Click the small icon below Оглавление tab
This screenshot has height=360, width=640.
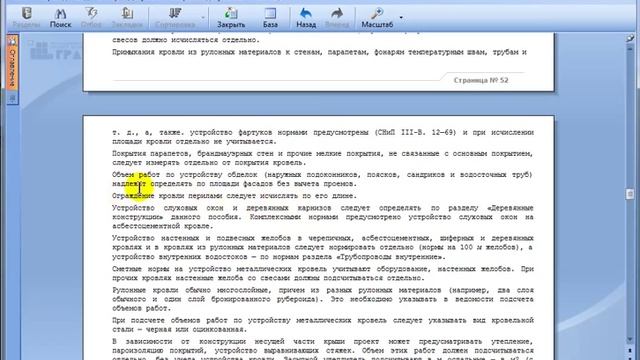[12, 98]
